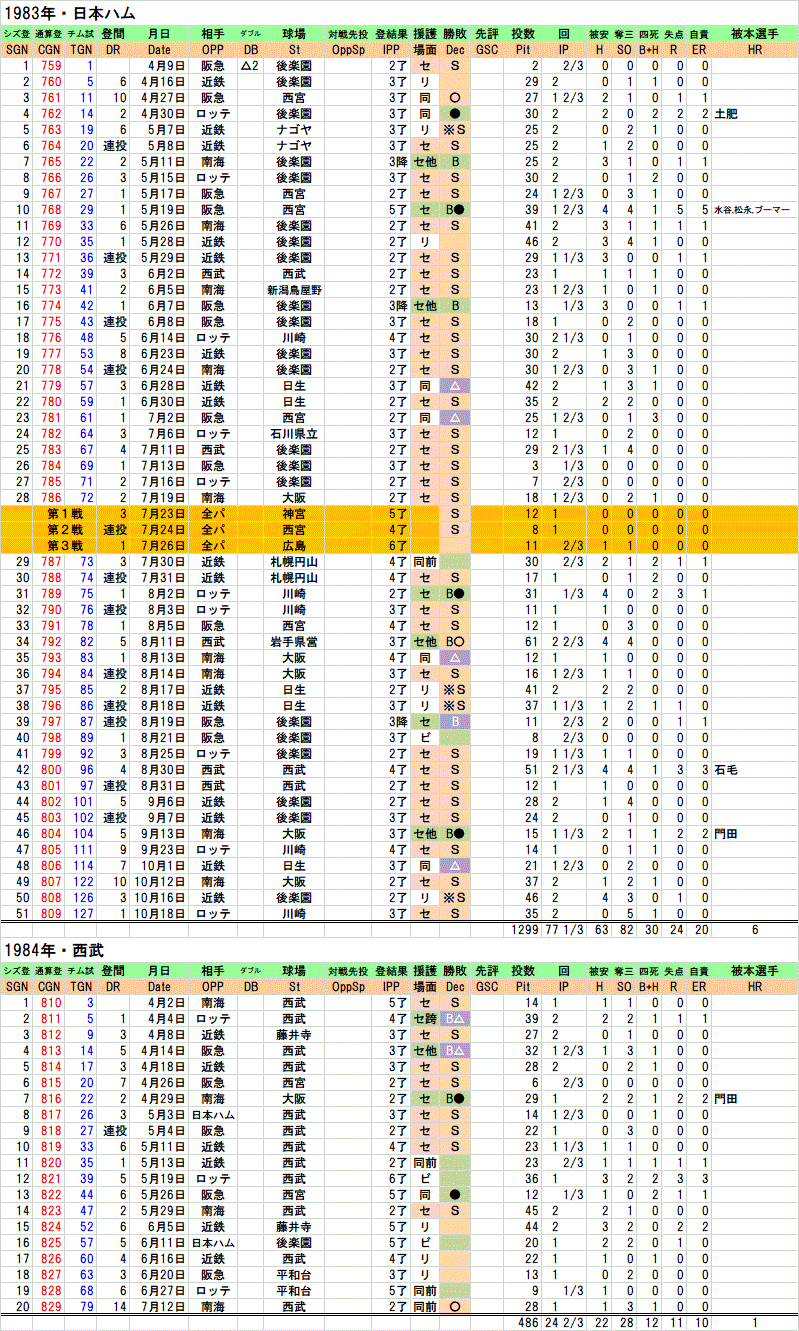The image size is (799, 1331).
Task: Click the 1983 table 'OppSp' header
Action: pos(348,49)
